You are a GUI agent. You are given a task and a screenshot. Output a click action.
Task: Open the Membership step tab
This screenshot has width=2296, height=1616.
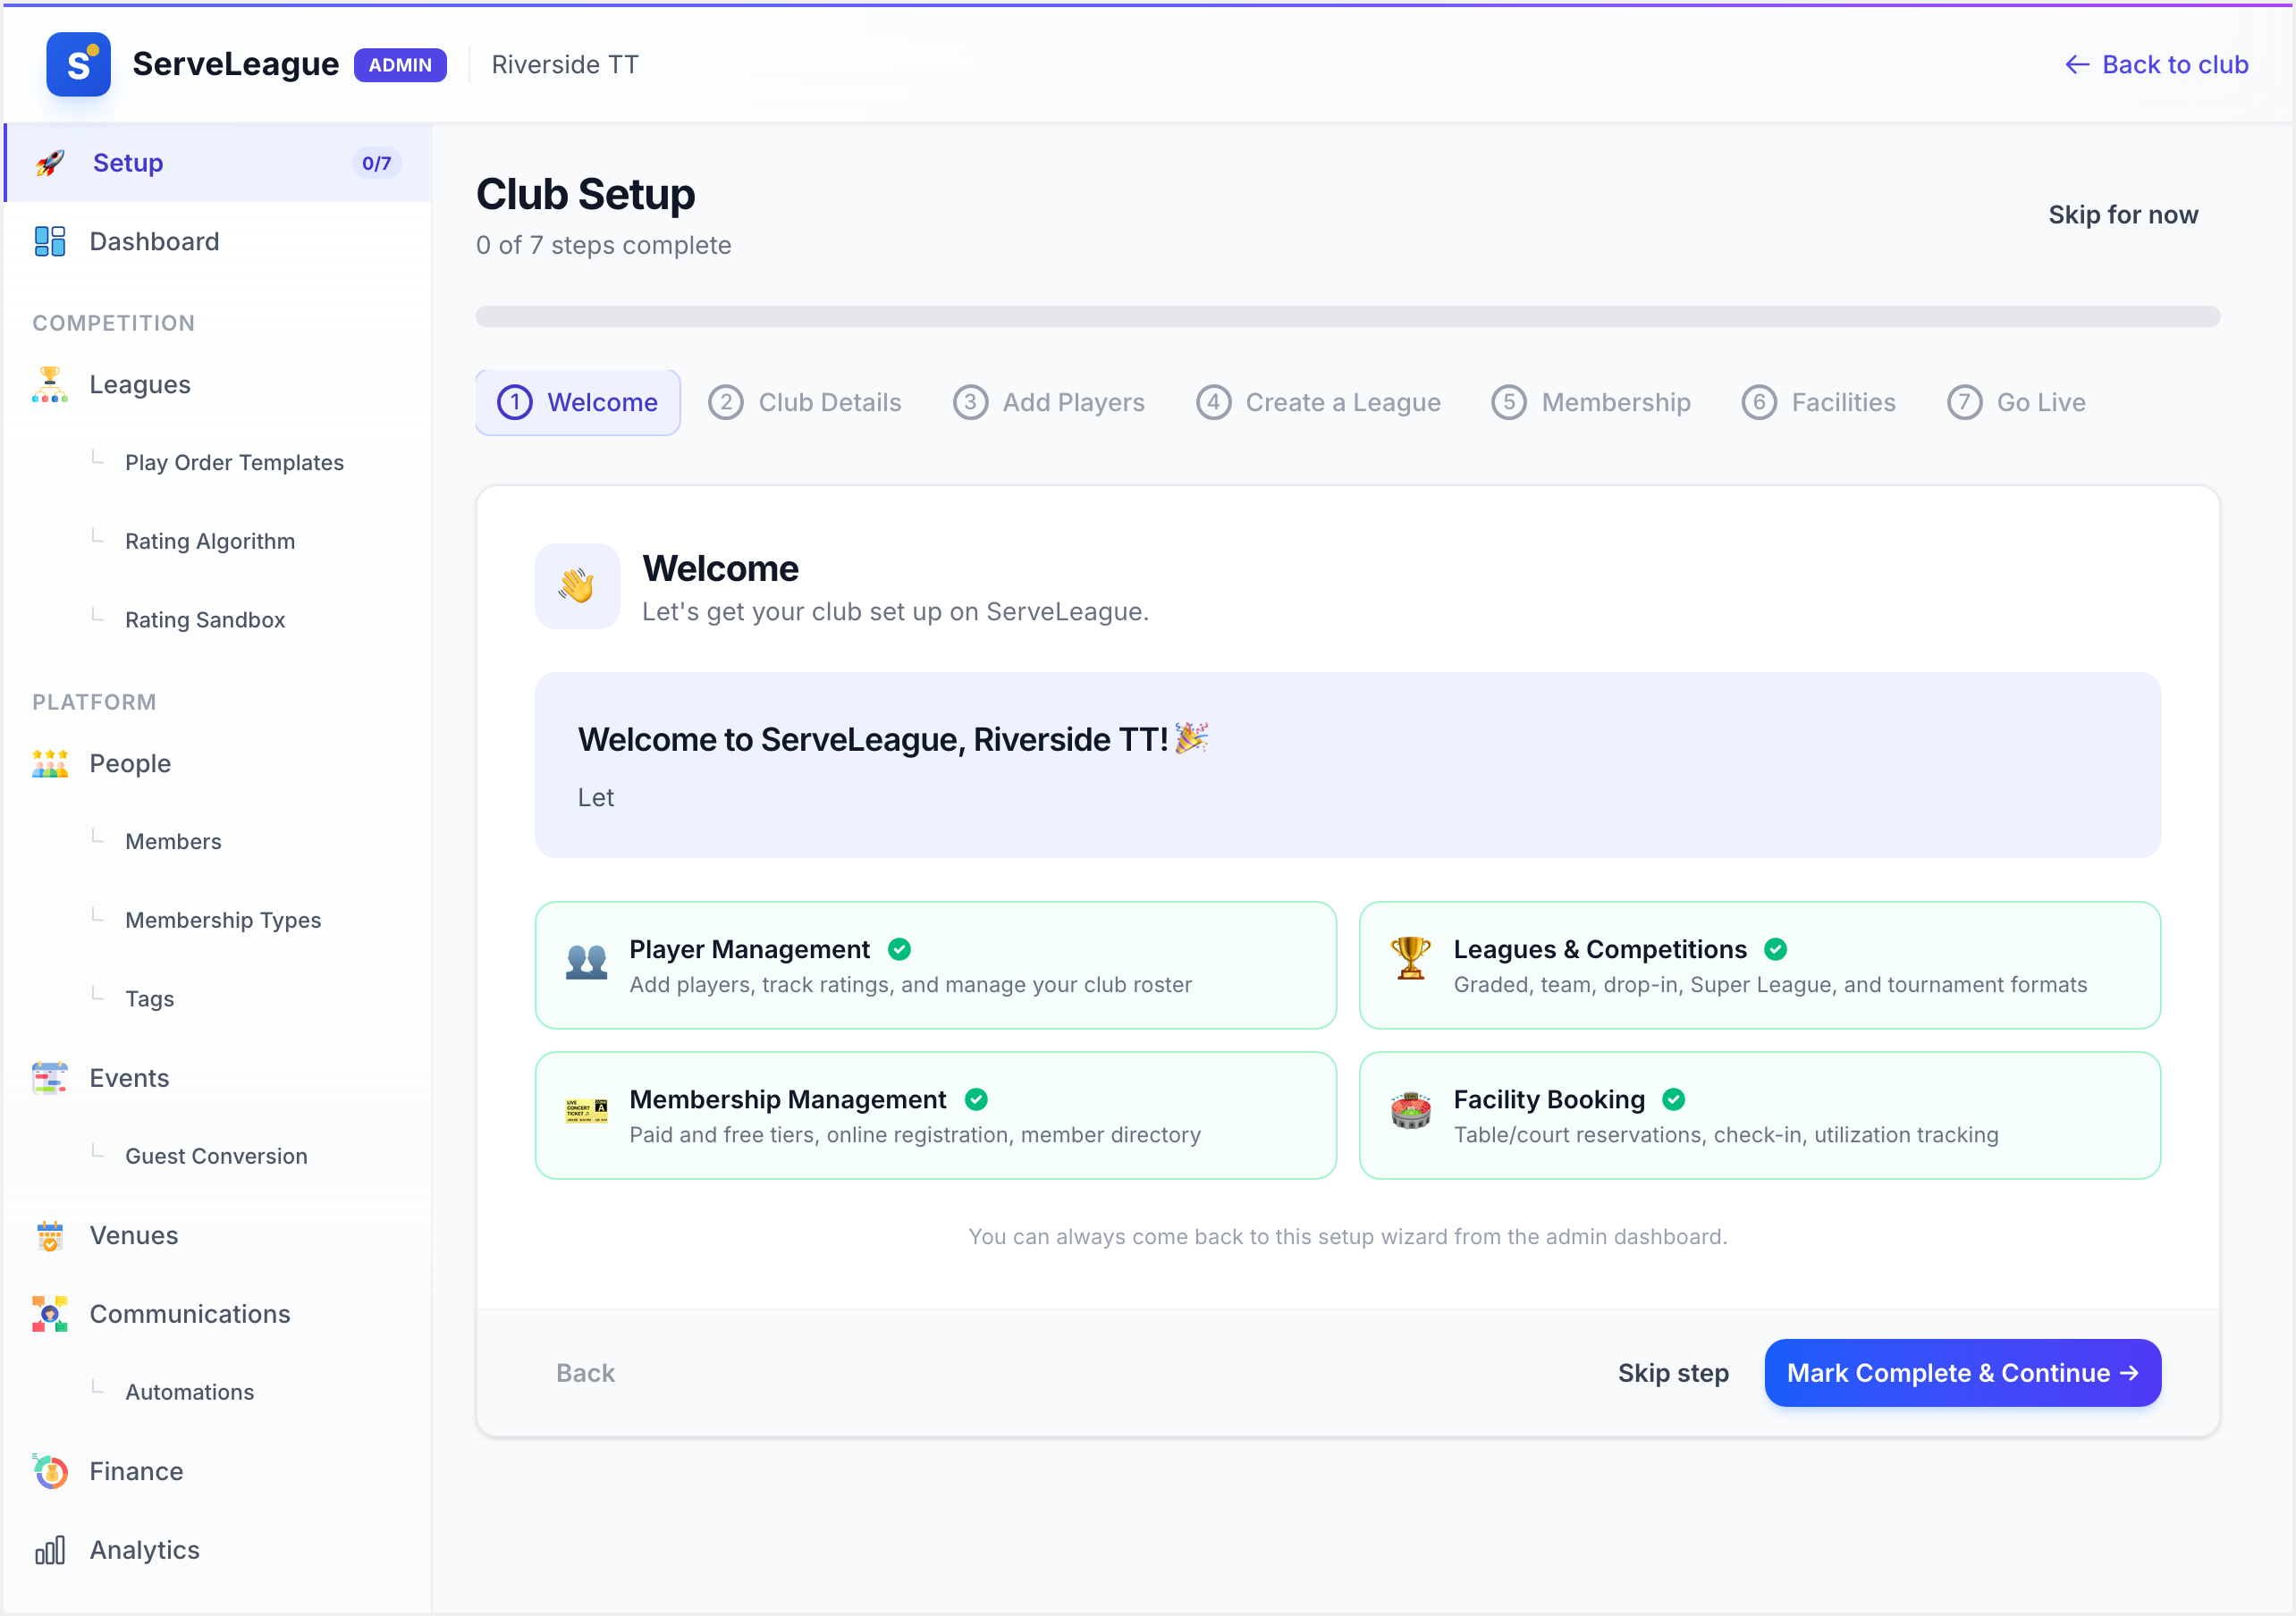[x=1591, y=402]
